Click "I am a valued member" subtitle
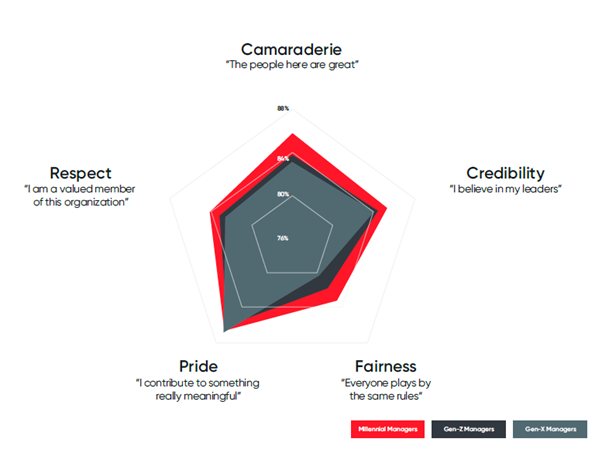The width and height of the screenshot is (602, 449). [x=79, y=189]
